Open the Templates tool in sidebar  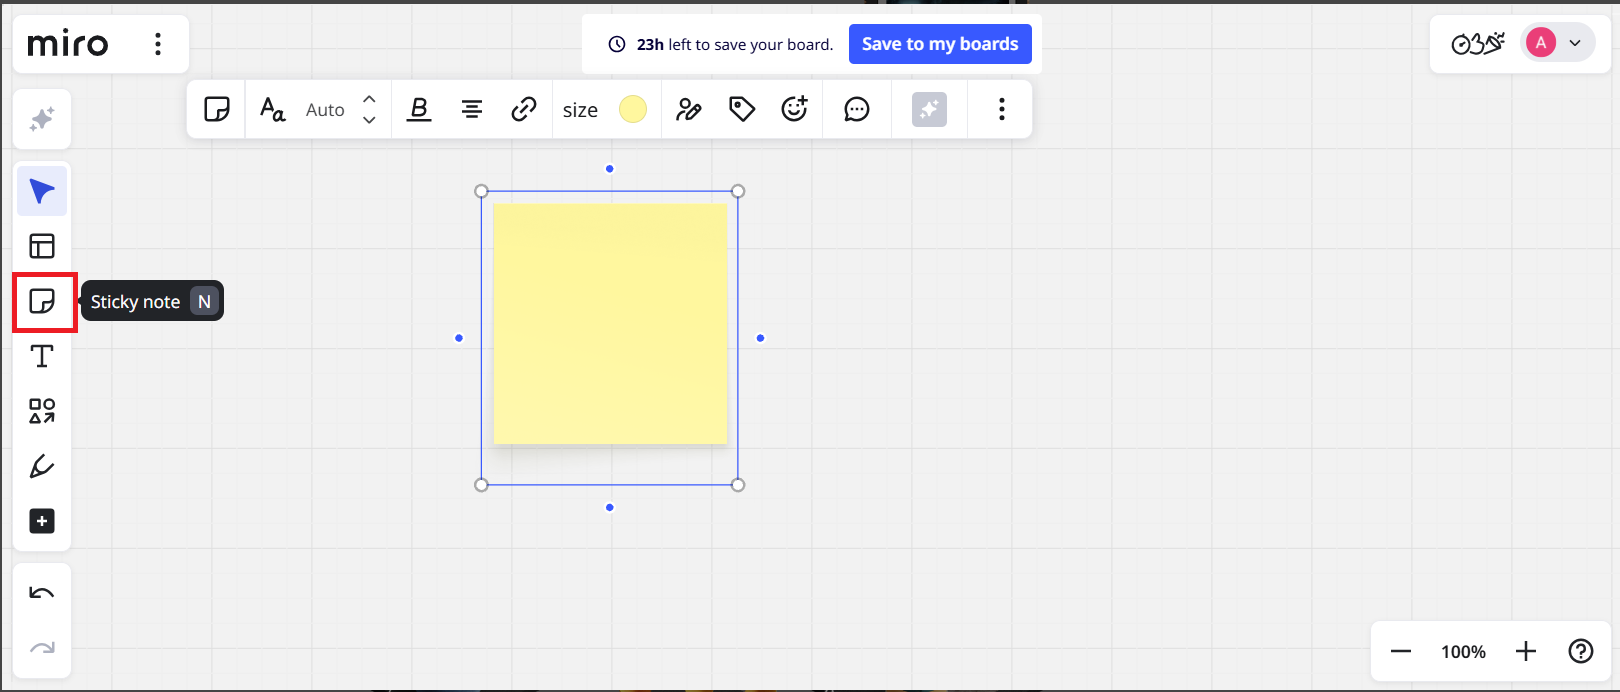coord(42,246)
